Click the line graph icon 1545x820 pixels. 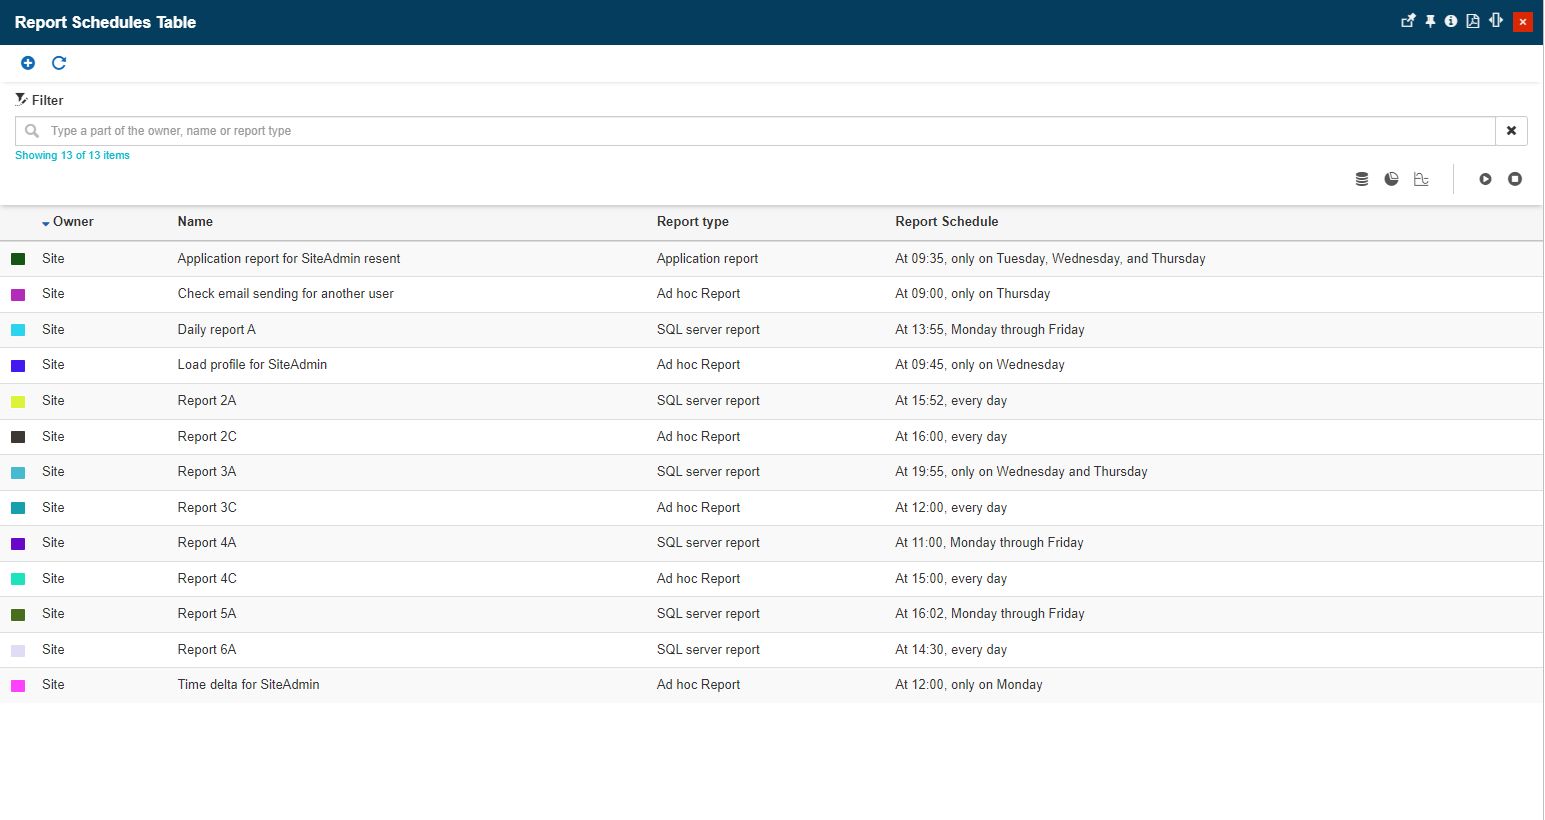[x=1421, y=179]
